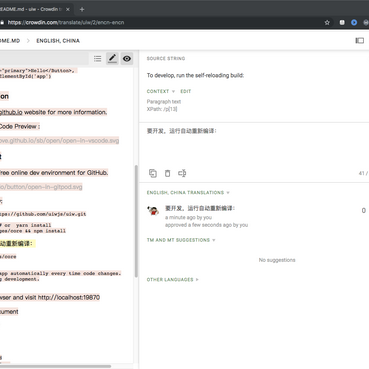Image resolution: width=369 pixels, height=369 pixels.
Task: Click the ENGLISH, CHINA breadcrumb
Action: click(x=58, y=41)
